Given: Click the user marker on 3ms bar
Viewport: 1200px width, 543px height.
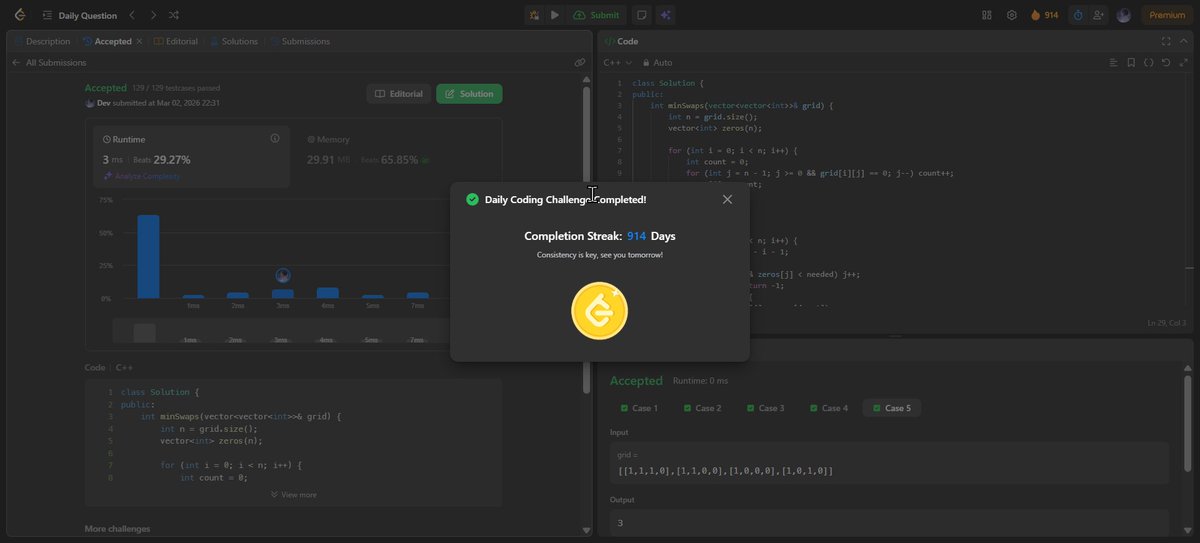Looking at the screenshot, I should tap(283, 276).
